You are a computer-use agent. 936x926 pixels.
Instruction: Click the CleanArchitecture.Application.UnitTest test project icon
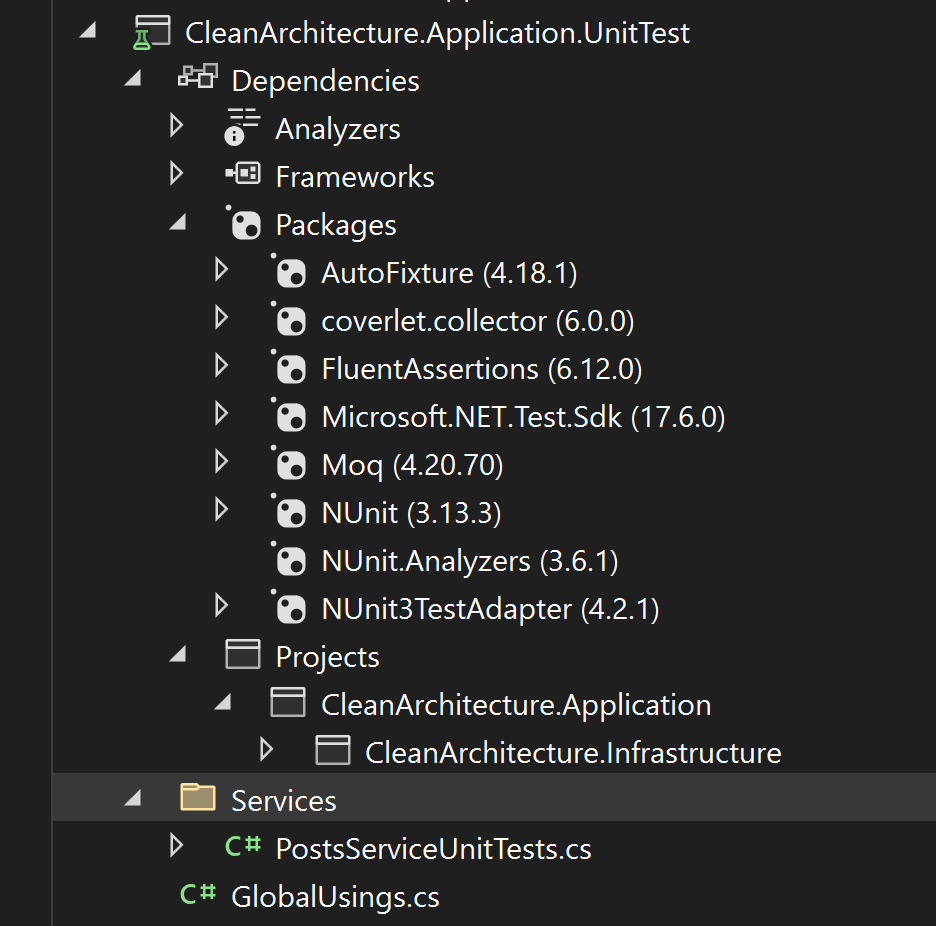pyautogui.click(x=152, y=32)
